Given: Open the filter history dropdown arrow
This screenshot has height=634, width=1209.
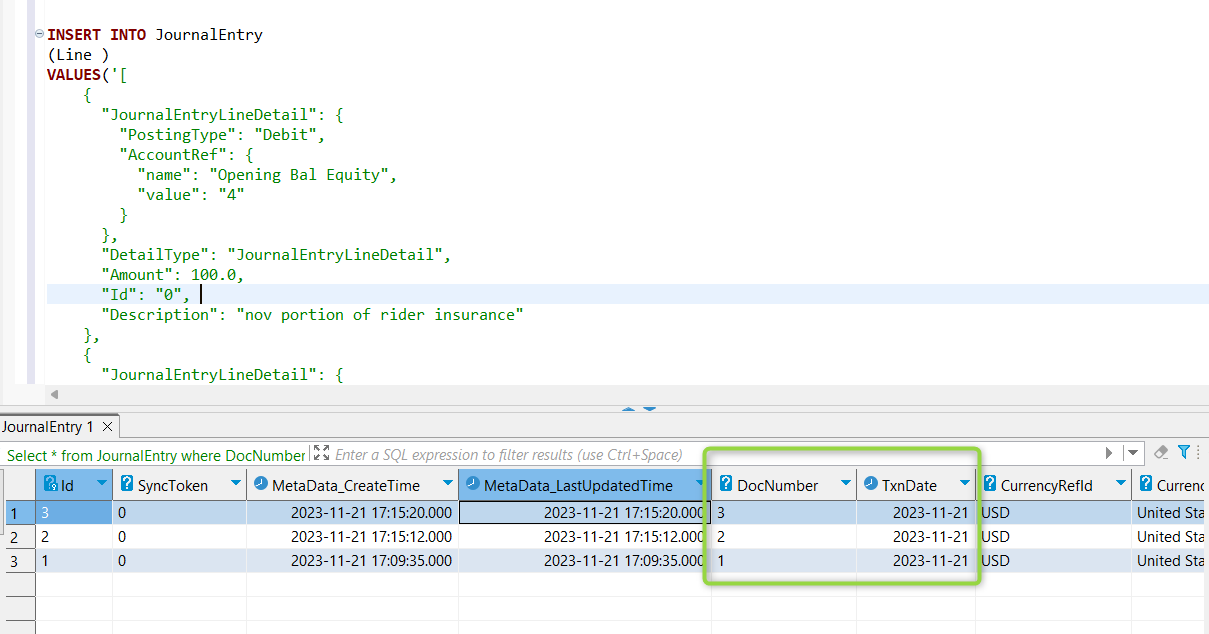Looking at the screenshot, I should tap(1132, 453).
